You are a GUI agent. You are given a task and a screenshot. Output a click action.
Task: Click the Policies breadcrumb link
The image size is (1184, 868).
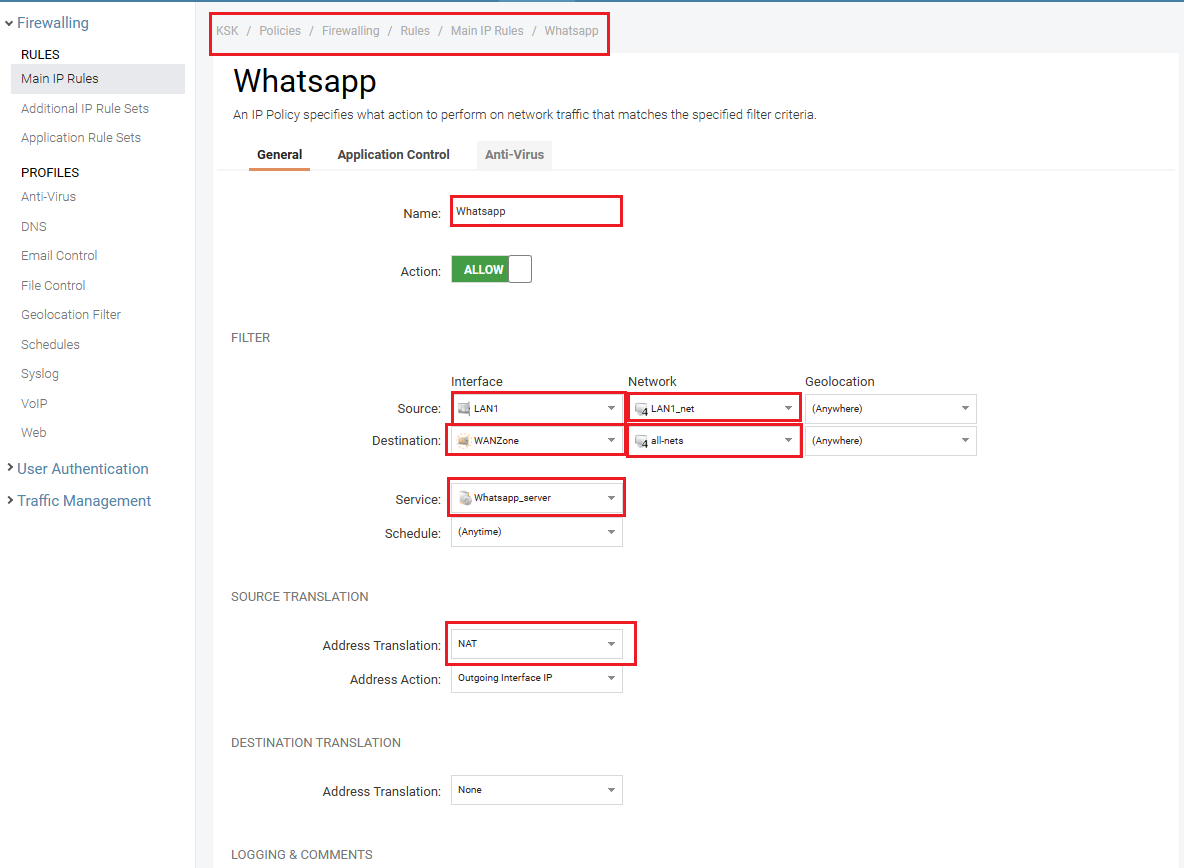tap(280, 31)
